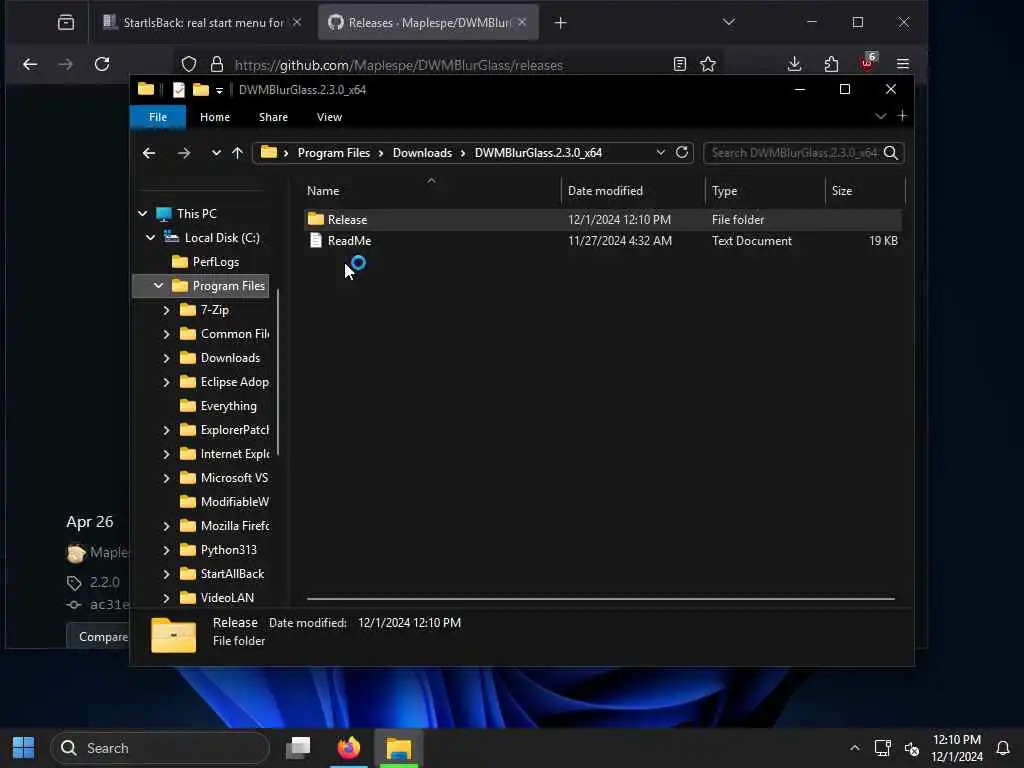
Task: Close the Releases Maplespe browser tab
Action: 522,22
